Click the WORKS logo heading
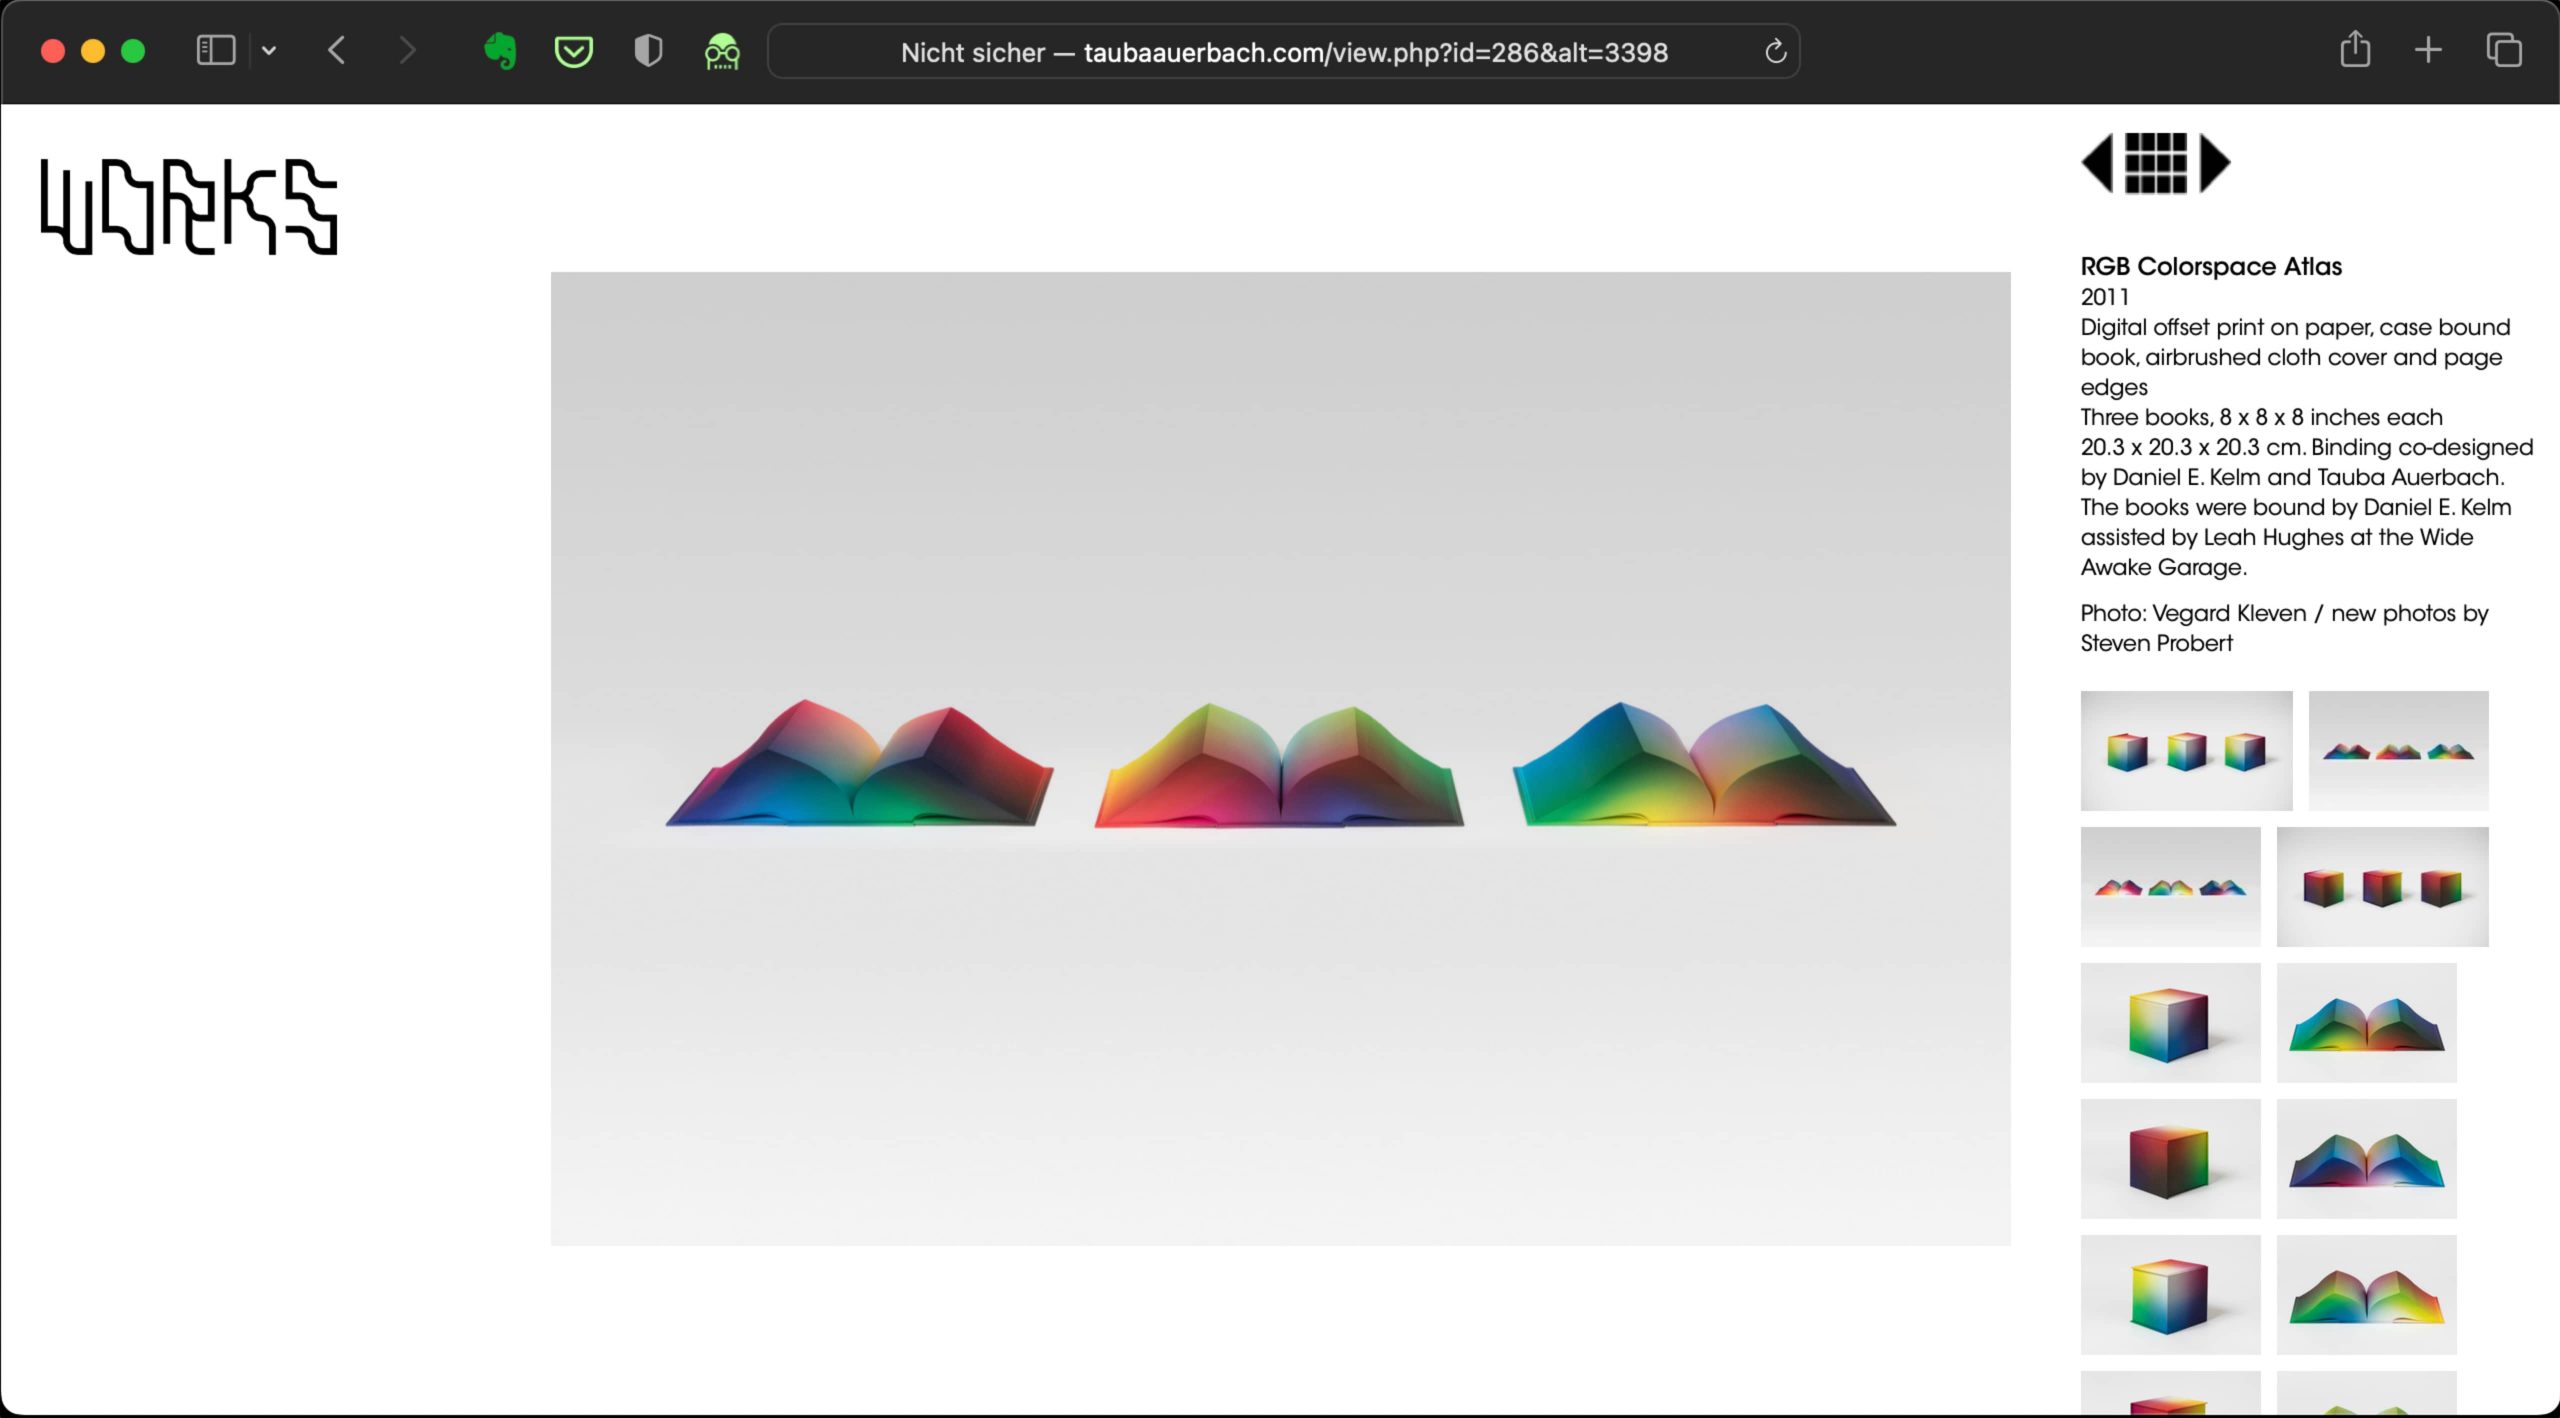Screen dimensions: 2560x1418 pyautogui.click(x=189, y=206)
